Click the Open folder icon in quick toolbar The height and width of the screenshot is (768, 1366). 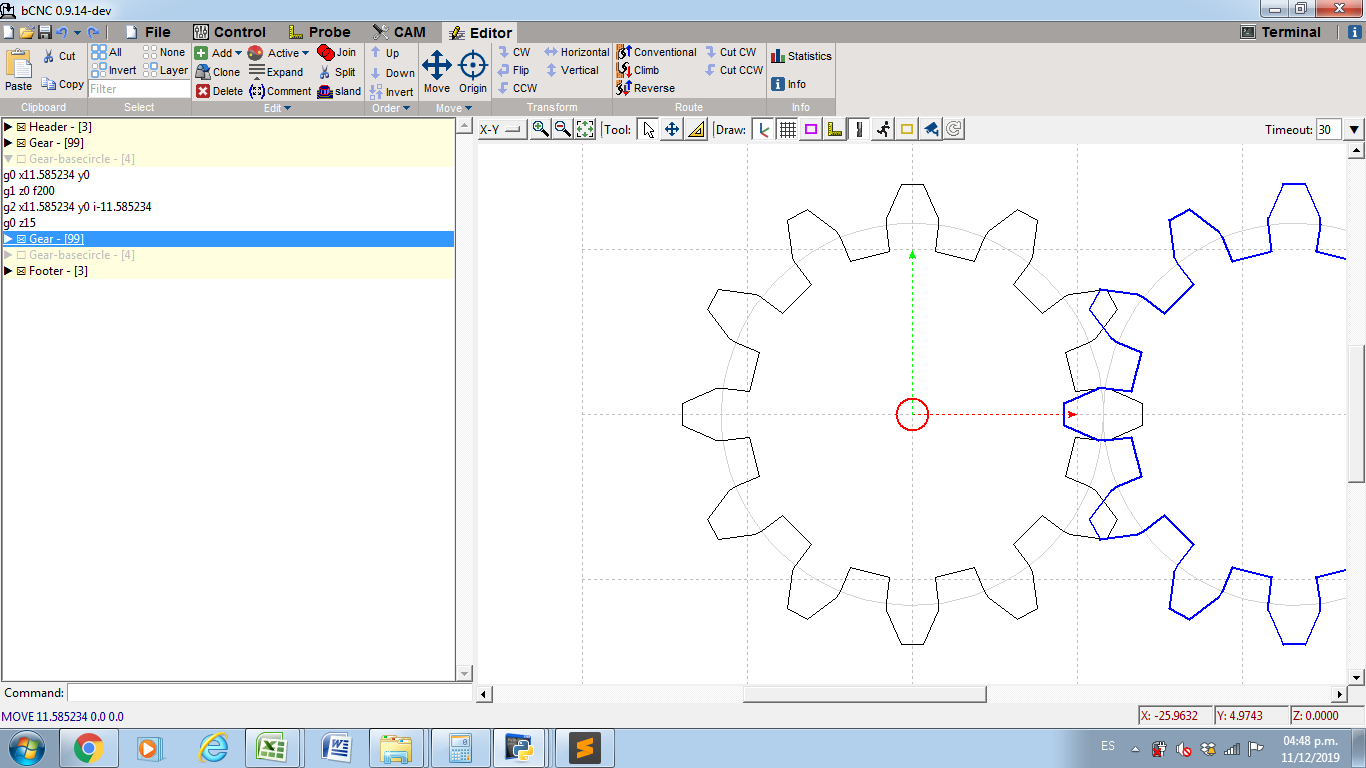pos(26,32)
